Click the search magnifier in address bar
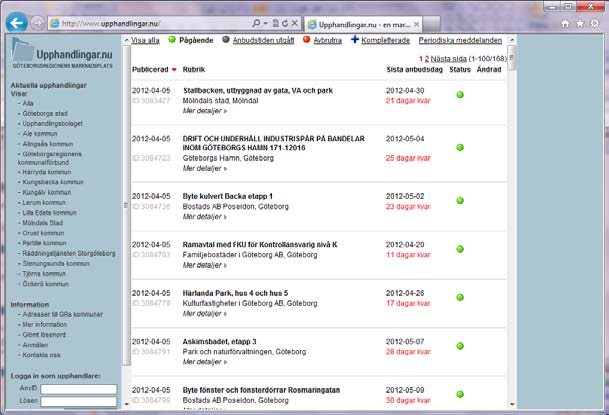609x415 pixels. click(x=256, y=23)
